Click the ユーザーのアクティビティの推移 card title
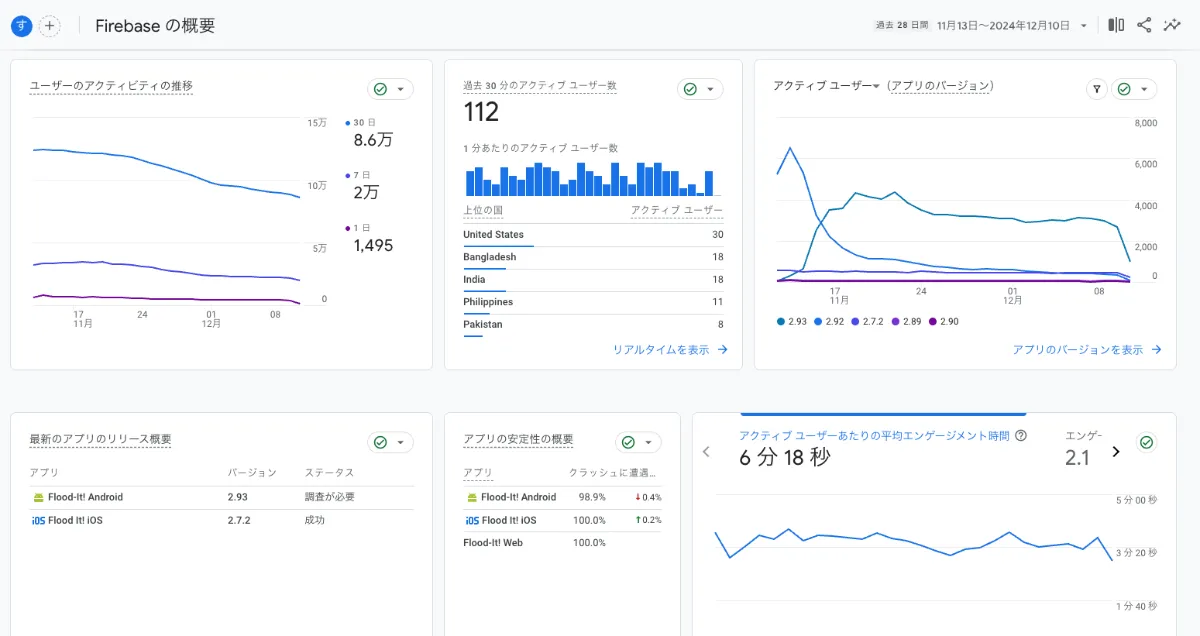Screen dimensions: 1200x636 coord(111,86)
